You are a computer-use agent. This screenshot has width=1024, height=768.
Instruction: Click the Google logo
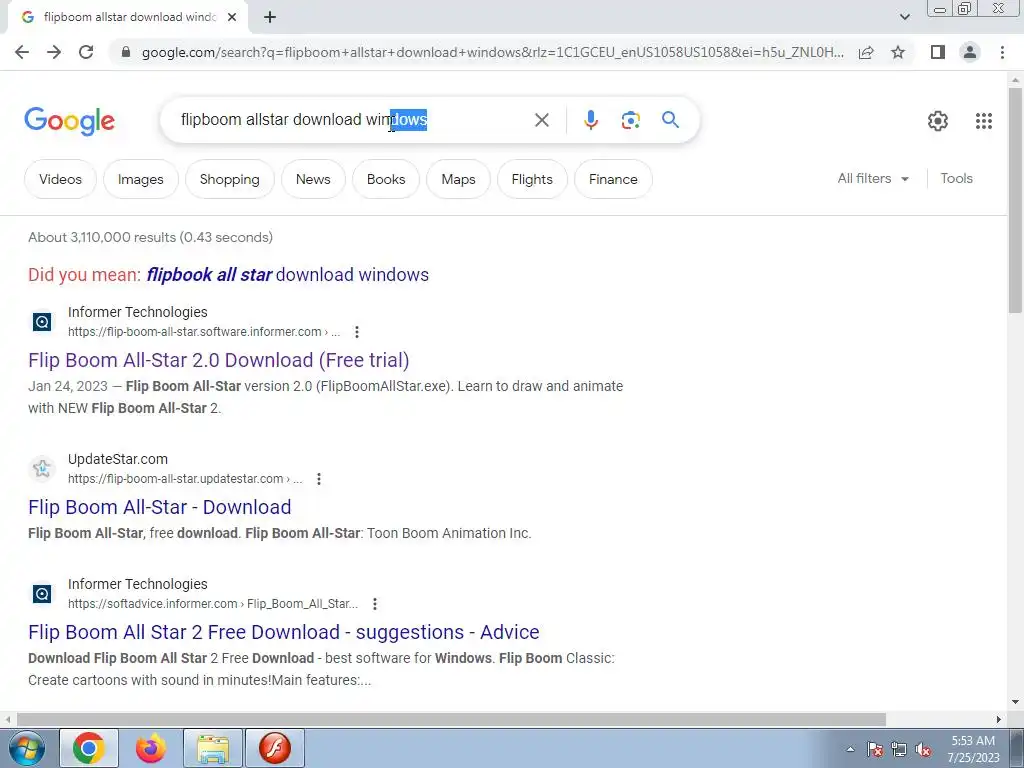[69, 121]
